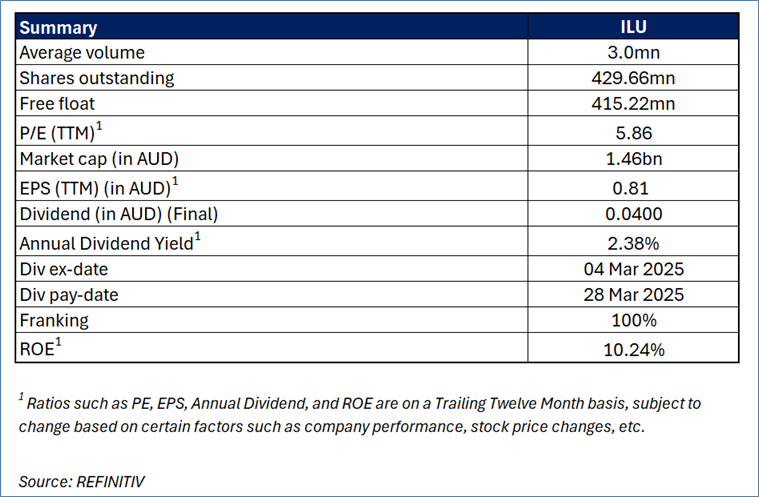Click the 10.24% ROE value

point(634,347)
